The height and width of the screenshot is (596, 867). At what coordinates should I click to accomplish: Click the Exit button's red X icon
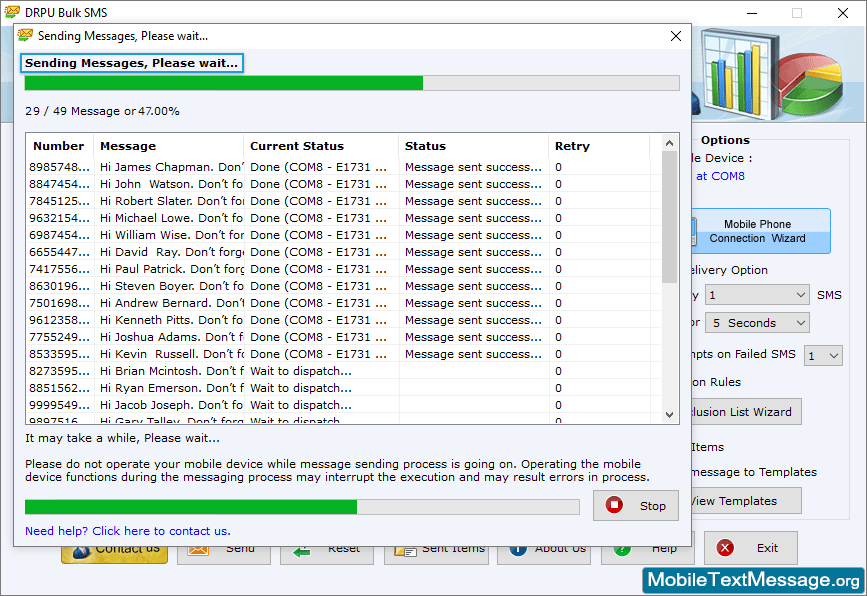click(x=725, y=548)
